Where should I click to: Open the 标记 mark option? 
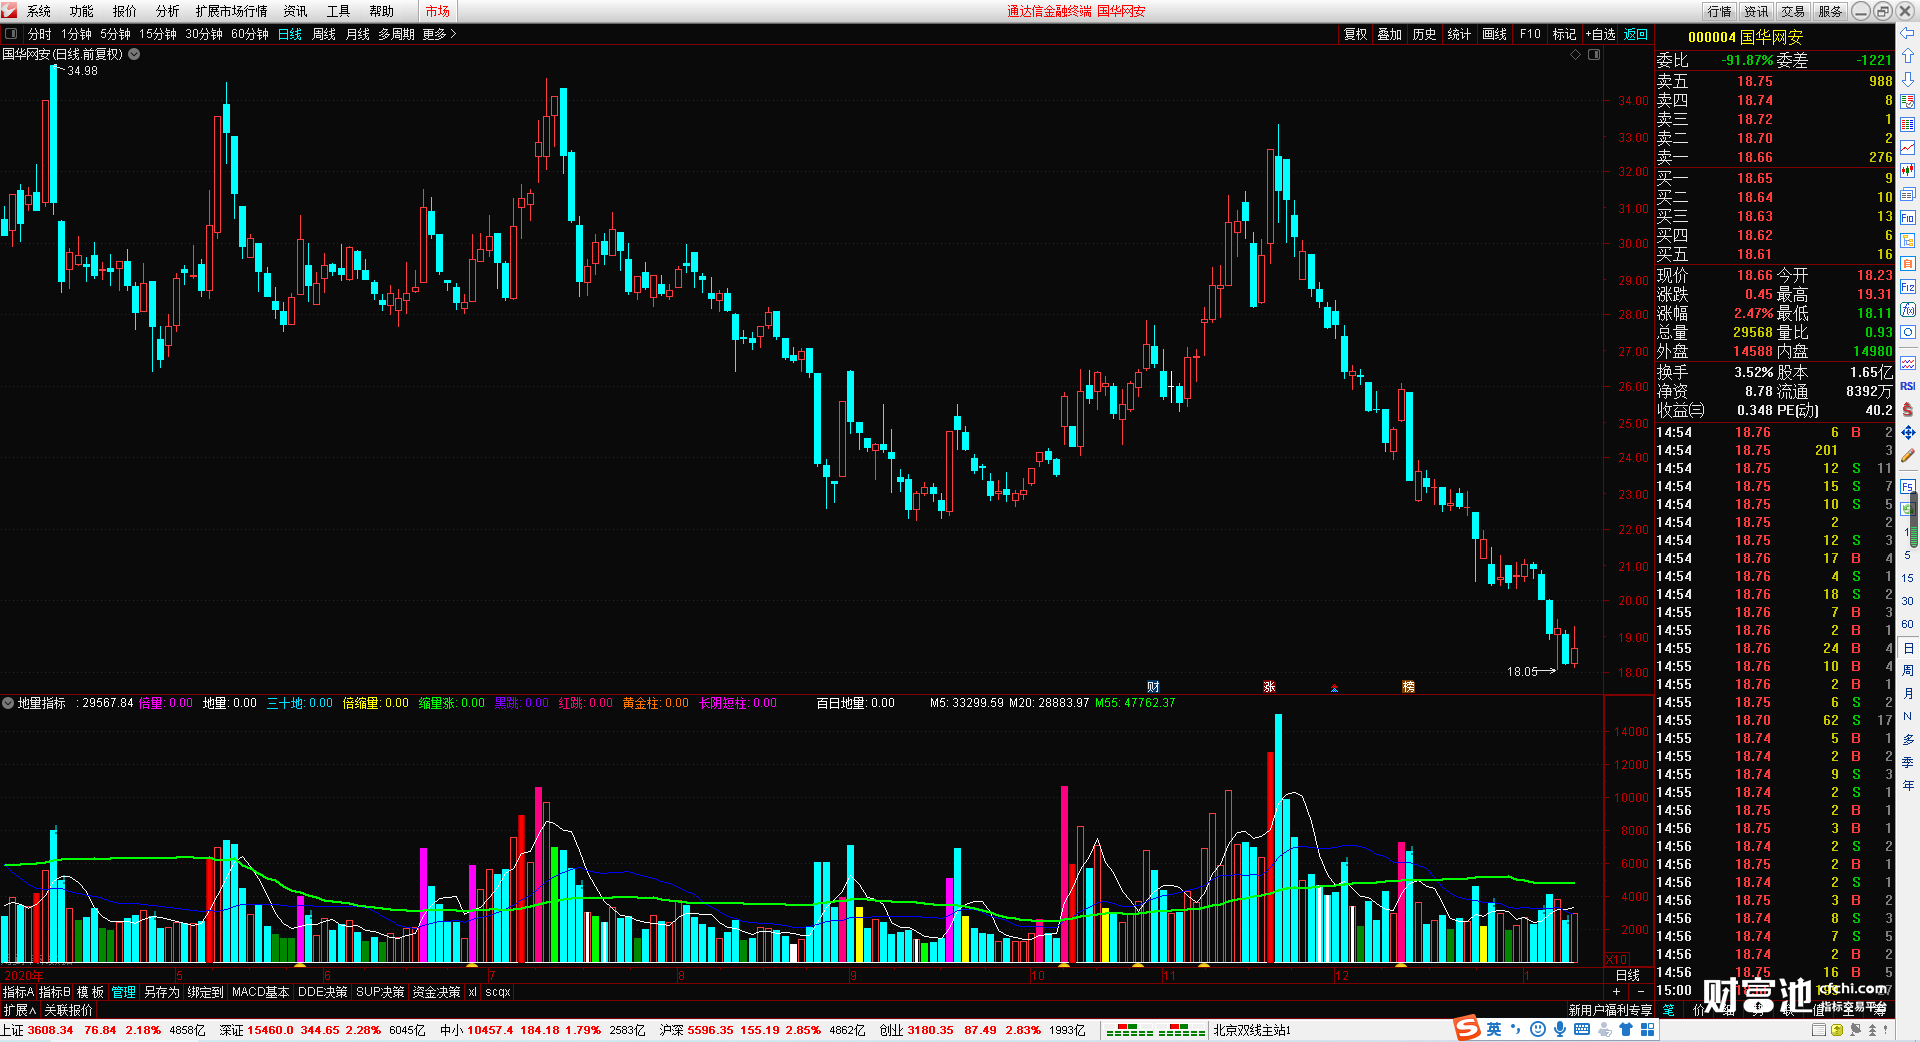tap(1564, 34)
